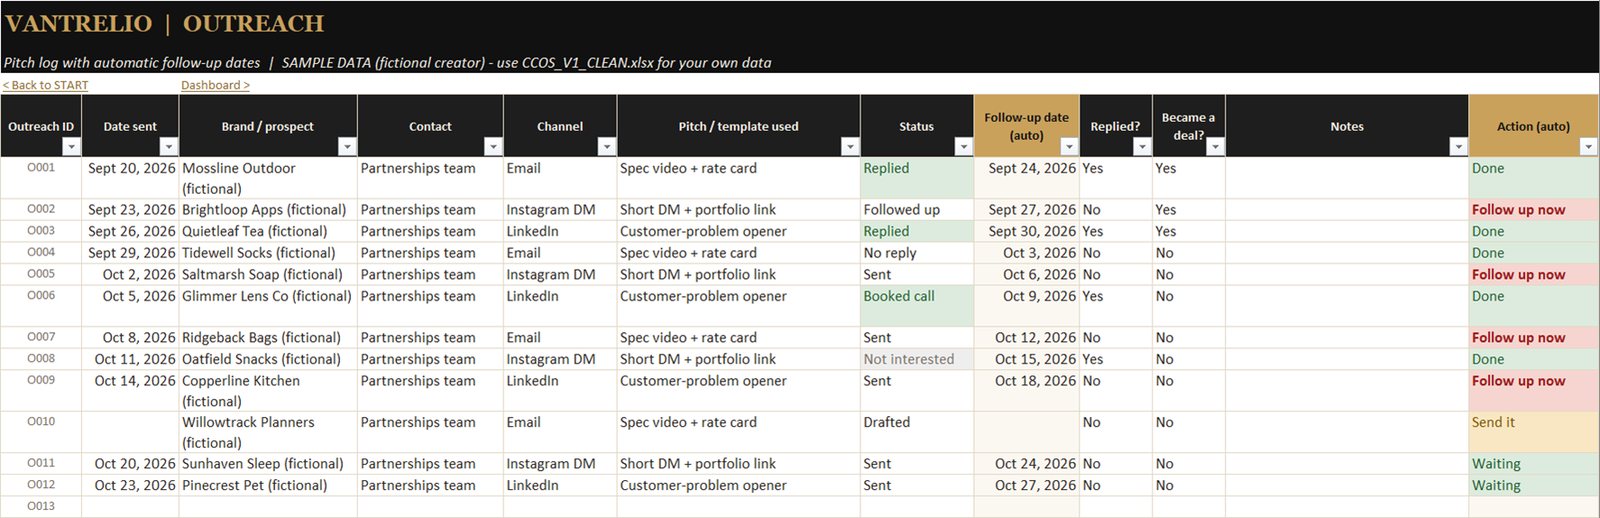Select Instagram DM channel for Oatfield Snacks
Image resolution: width=1600 pixels, height=518 pixels.
tap(560, 359)
